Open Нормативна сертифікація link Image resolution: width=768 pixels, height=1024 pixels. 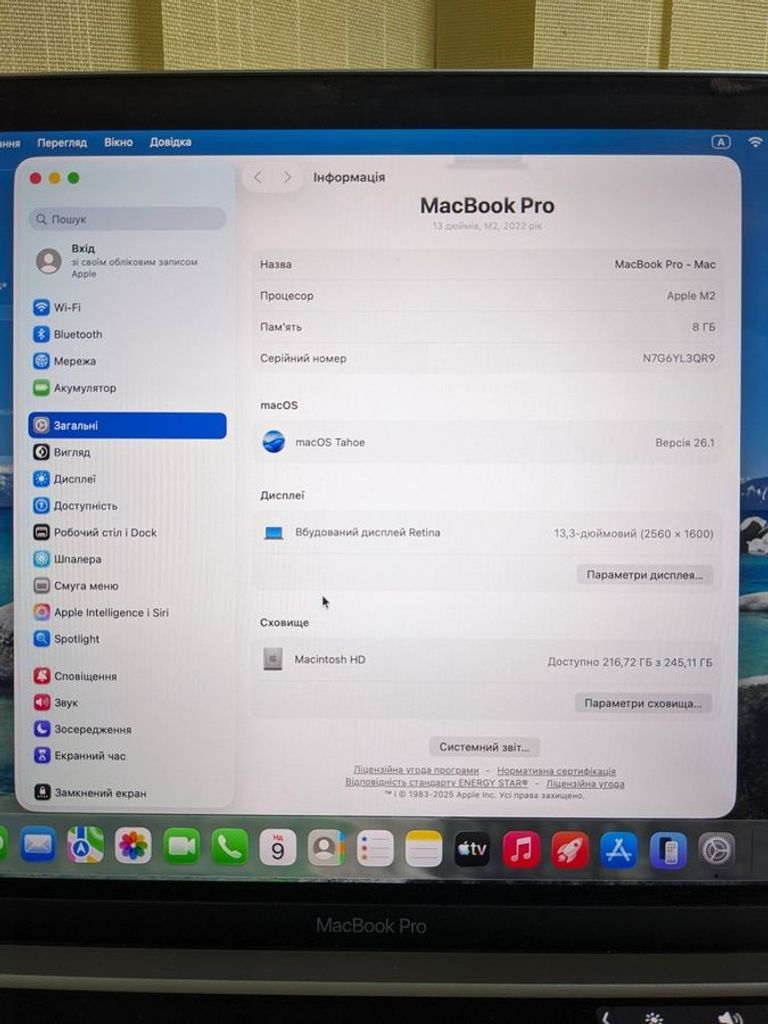(556, 771)
